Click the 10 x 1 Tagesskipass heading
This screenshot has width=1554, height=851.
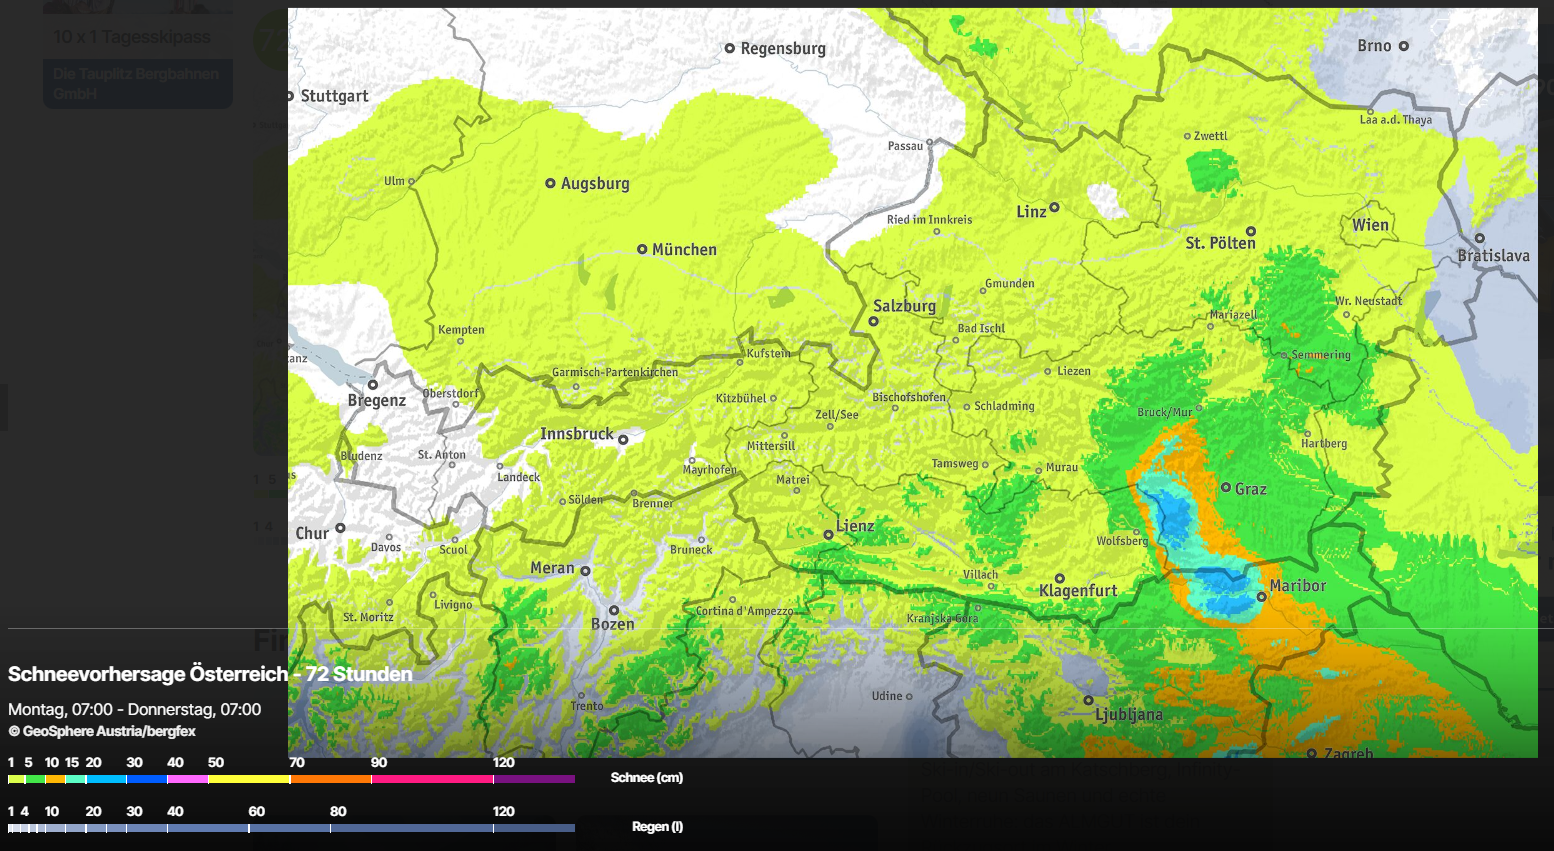tap(132, 37)
